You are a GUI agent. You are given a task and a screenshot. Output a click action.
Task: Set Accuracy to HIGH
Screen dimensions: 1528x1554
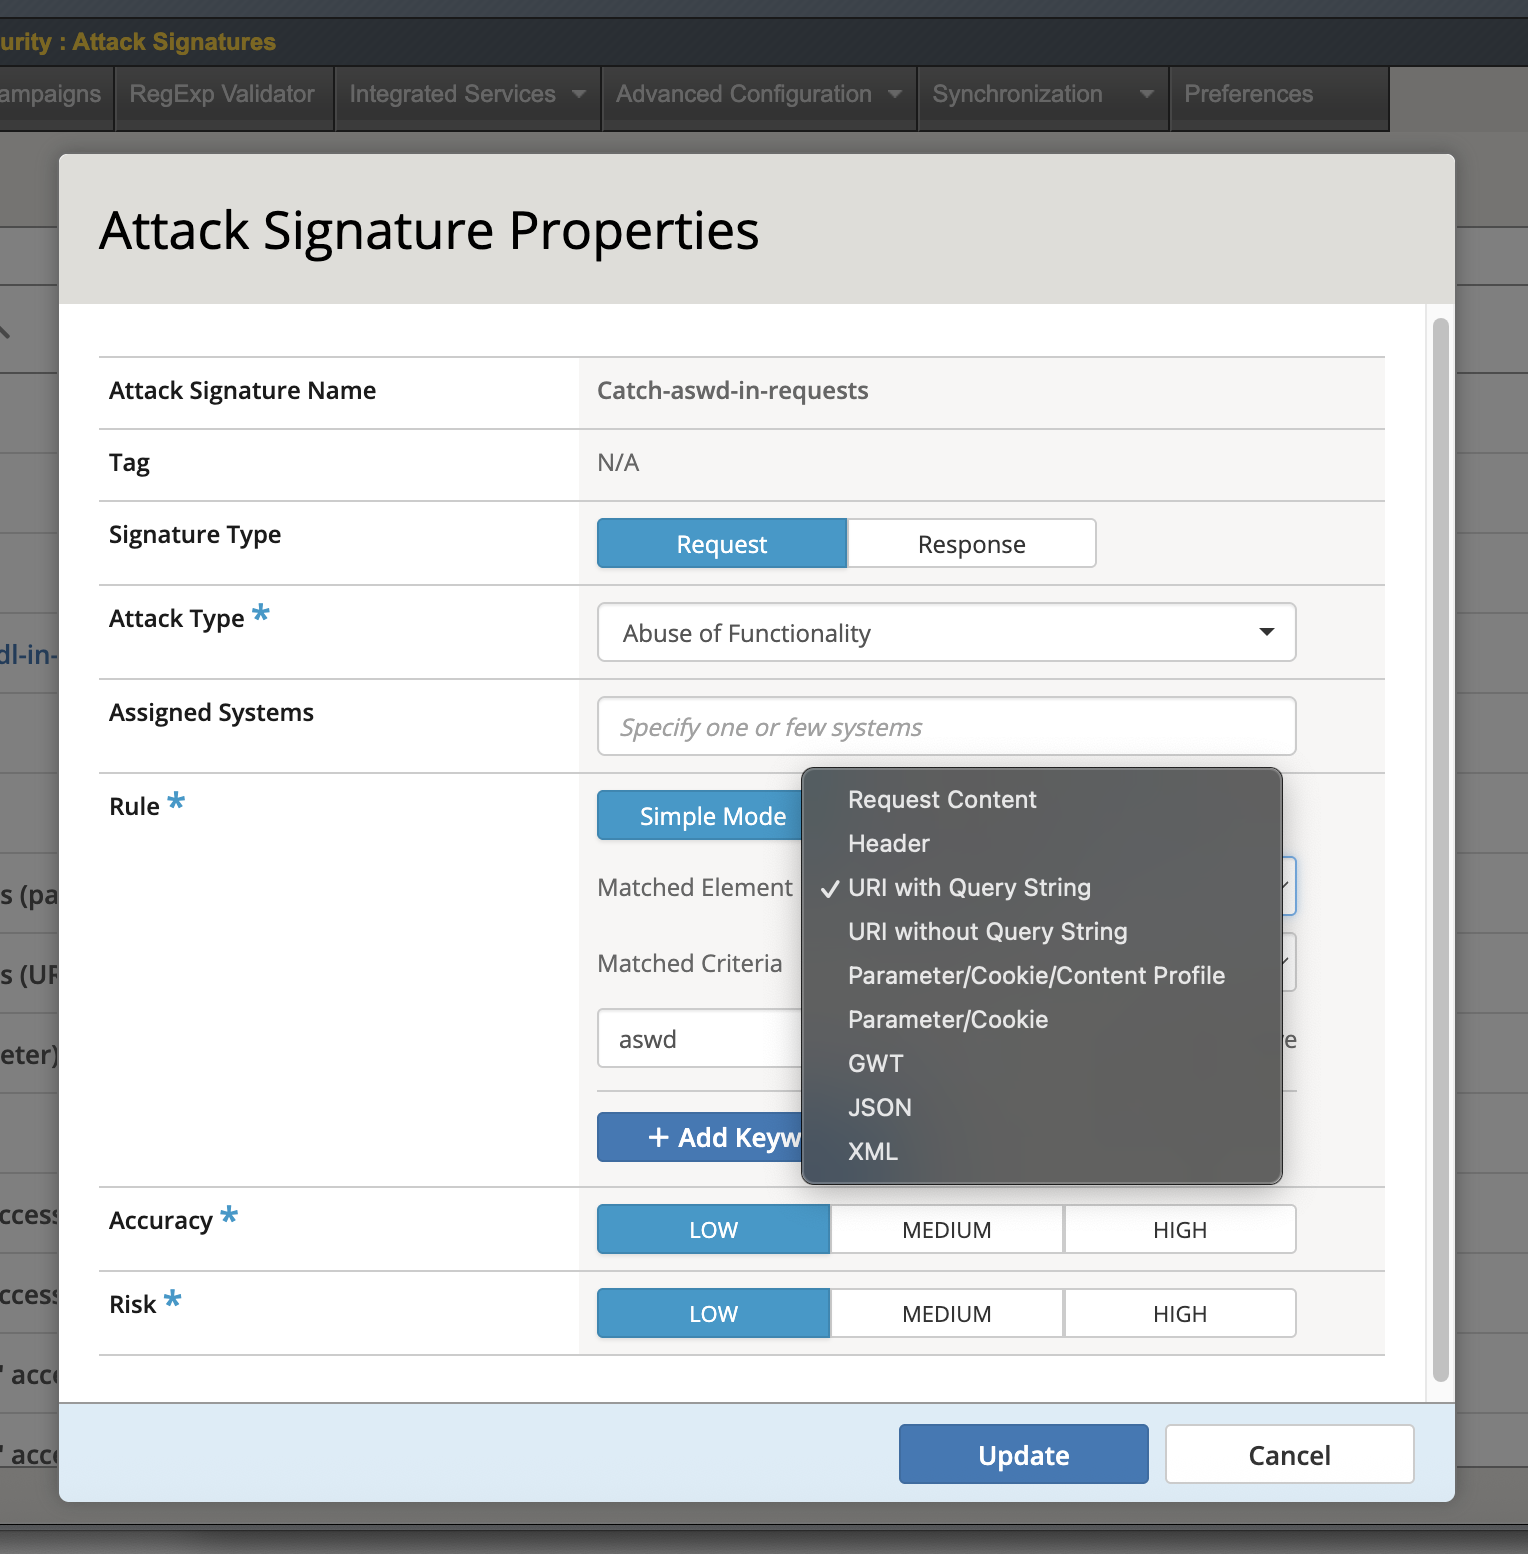point(1180,1229)
